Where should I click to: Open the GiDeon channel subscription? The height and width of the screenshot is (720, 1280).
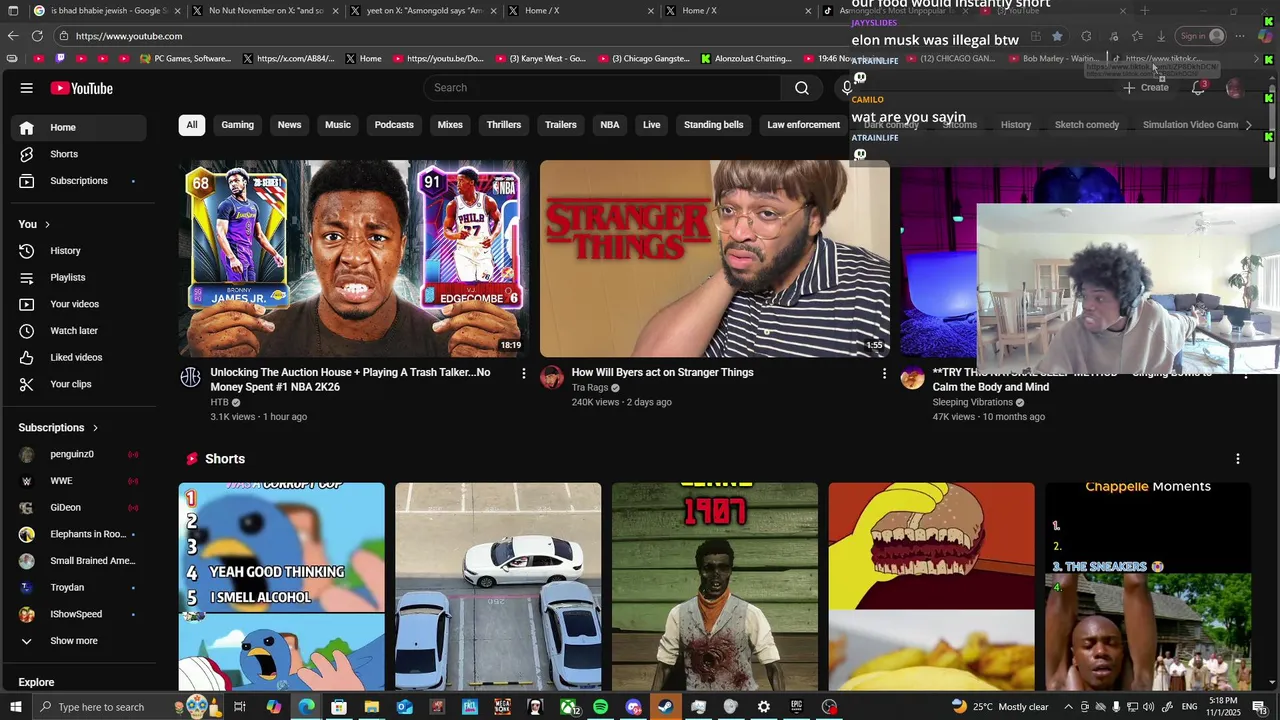pos(79,507)
